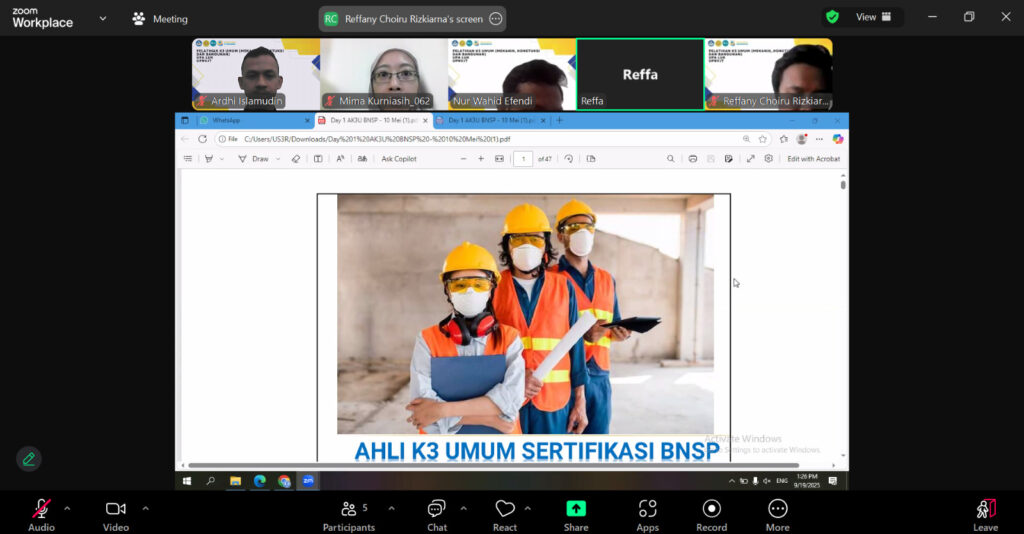Open the Zoom Chat panel
1024x534 pixels.
tap(436, 510)
